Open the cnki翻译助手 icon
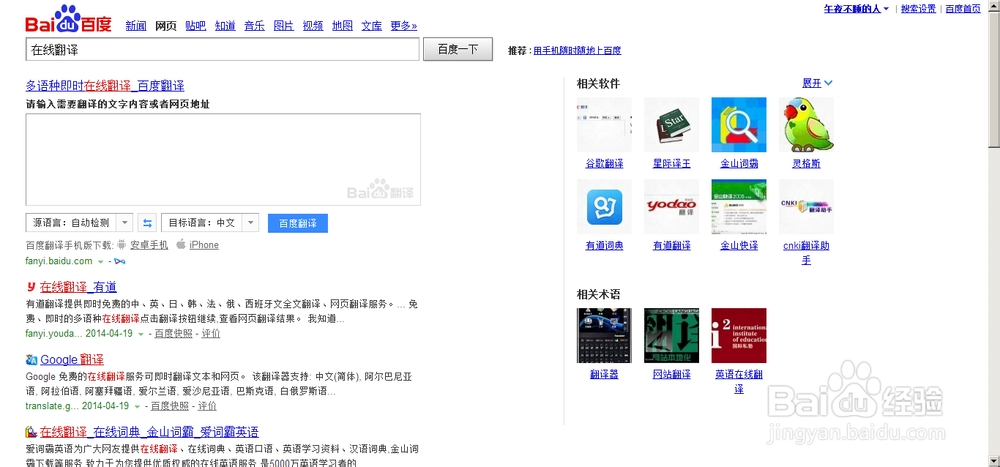The height and width of the screenshot is (467, 1000). click(x=806, y=206)
